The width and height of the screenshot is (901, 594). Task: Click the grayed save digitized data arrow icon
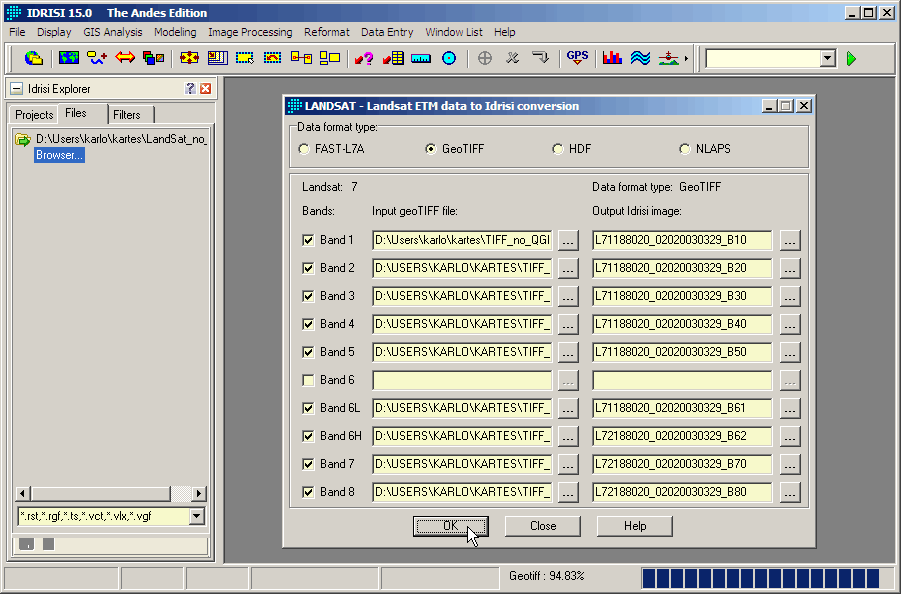coord(541,58)
